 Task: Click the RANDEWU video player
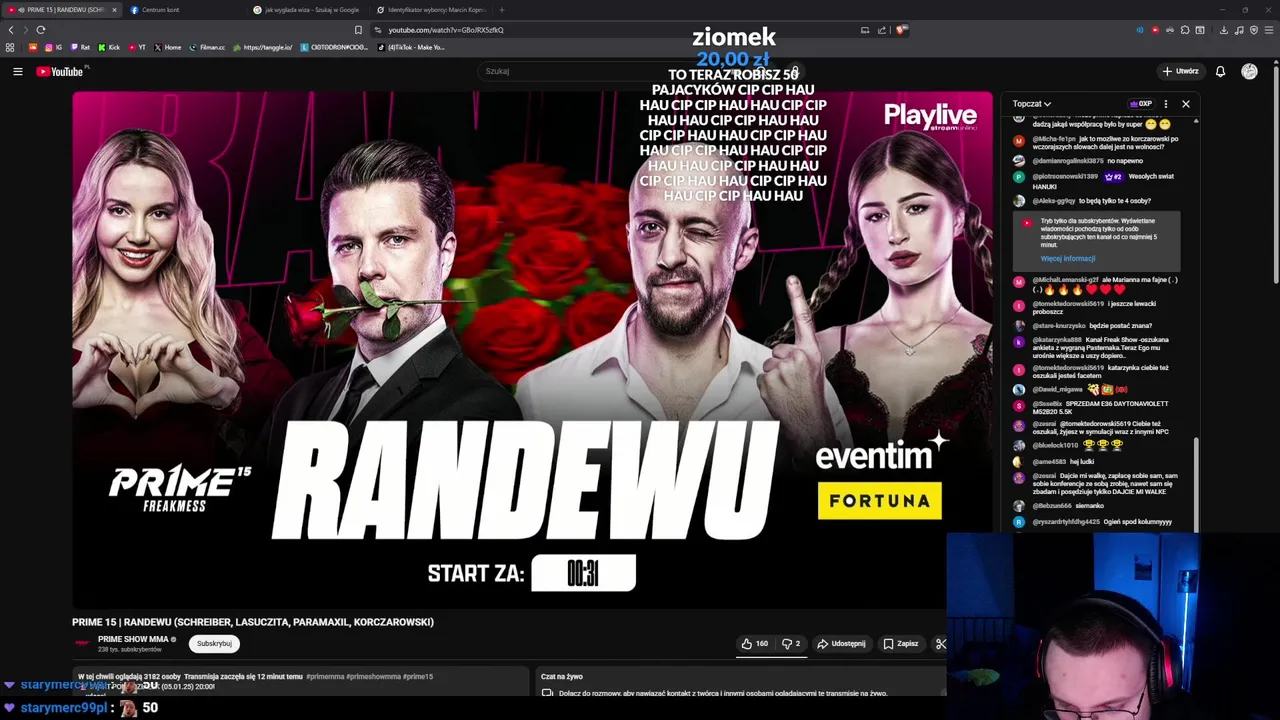(x=532, y=349)
